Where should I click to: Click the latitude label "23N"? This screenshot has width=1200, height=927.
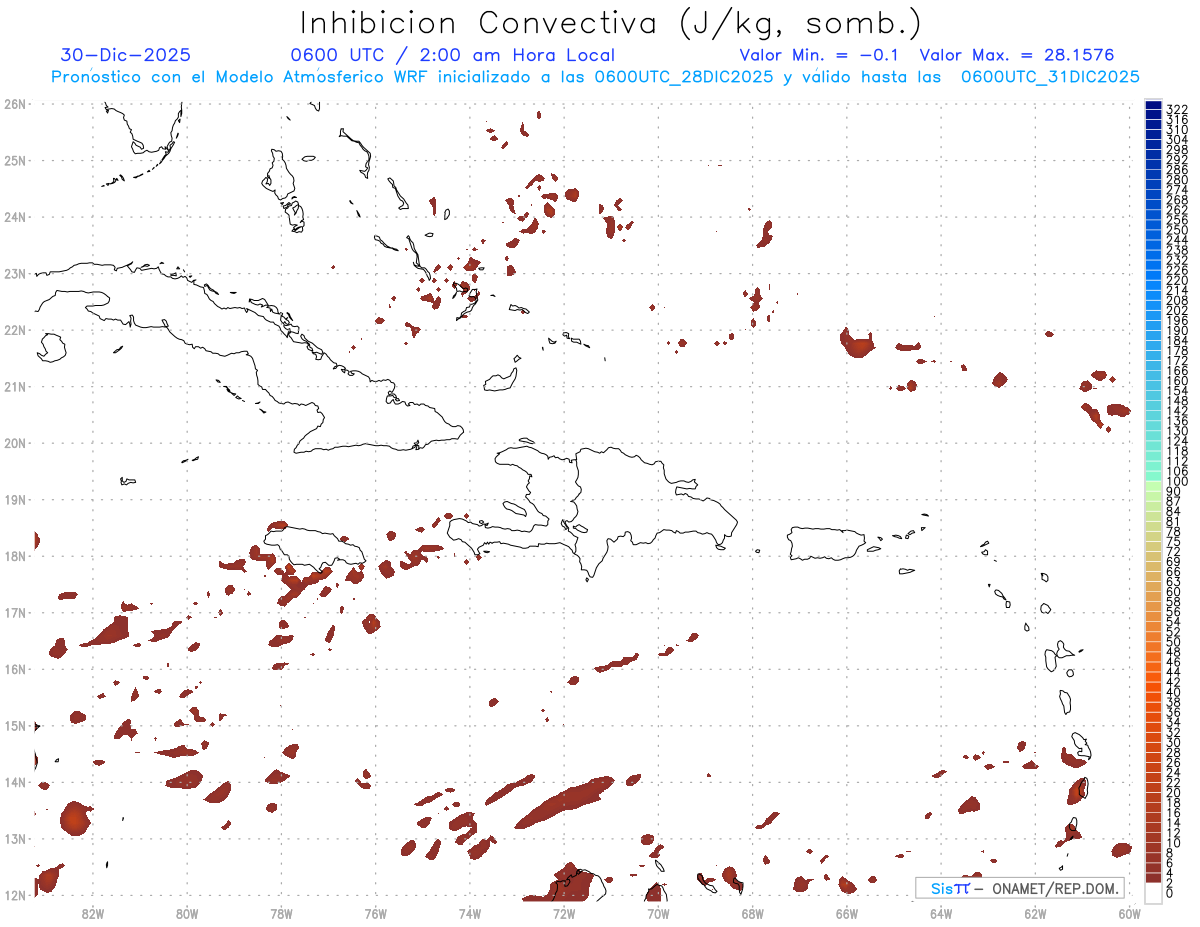15,273
